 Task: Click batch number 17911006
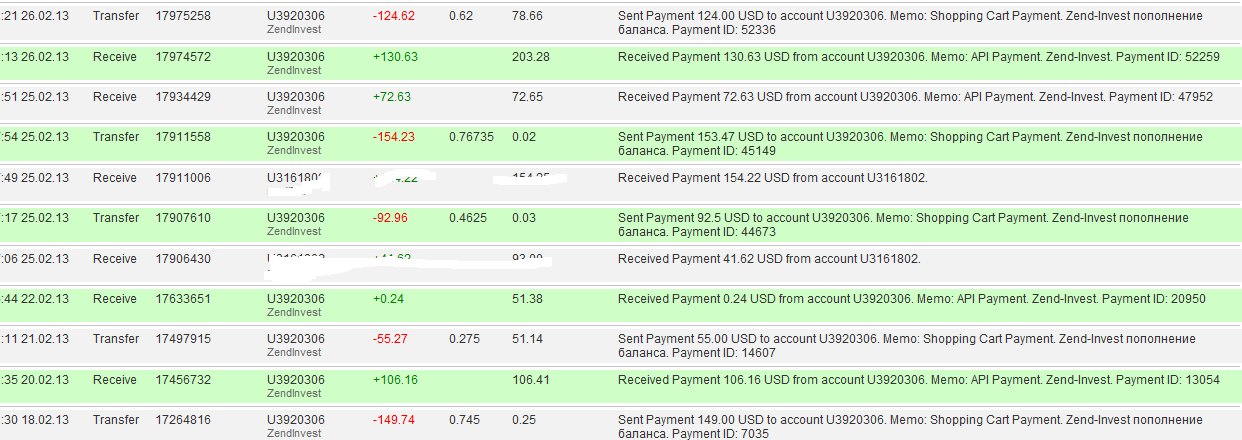[183, 178]
